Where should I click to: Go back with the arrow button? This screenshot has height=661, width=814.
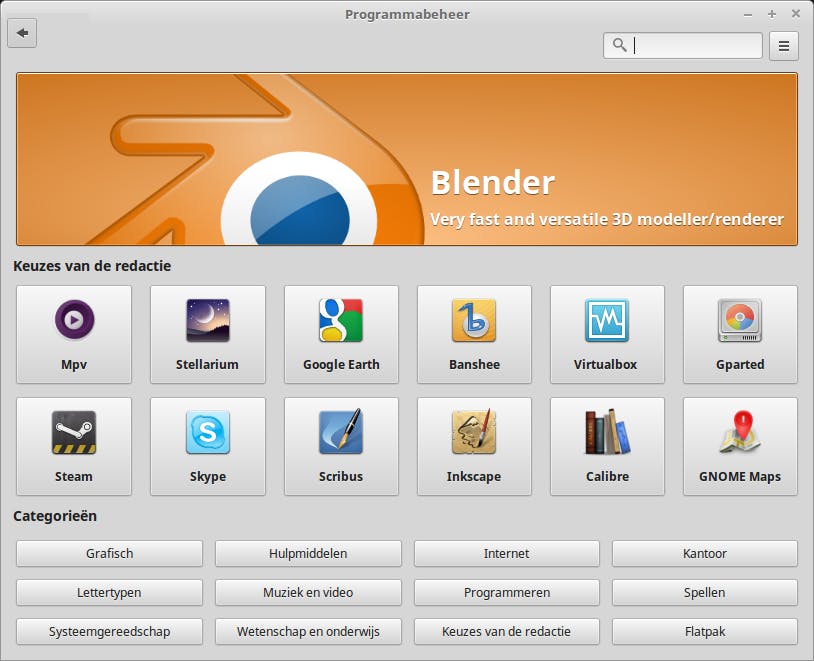(22, 33)
